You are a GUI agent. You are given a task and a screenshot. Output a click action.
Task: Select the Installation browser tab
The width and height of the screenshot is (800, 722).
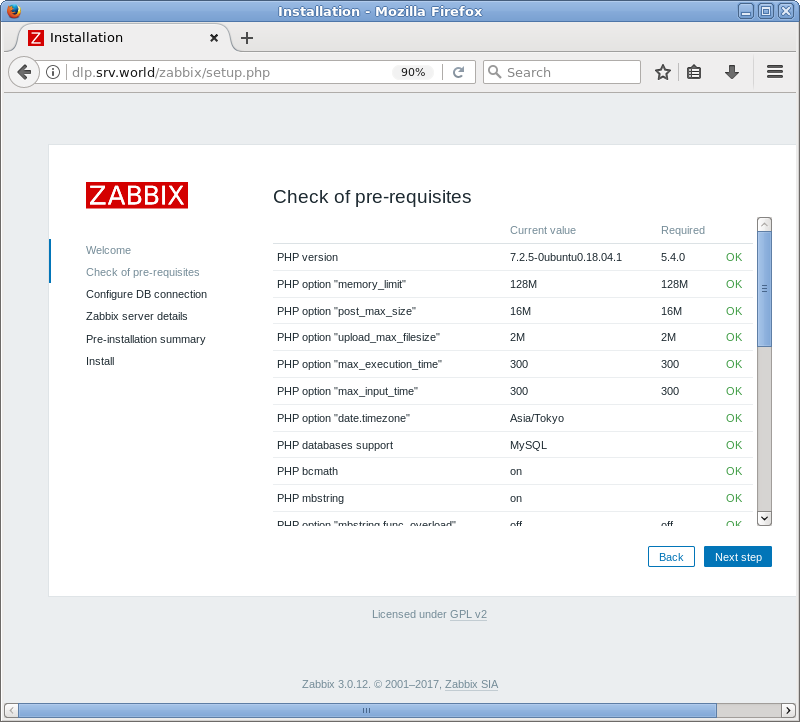pyautogui.click(x=122, y=38)
